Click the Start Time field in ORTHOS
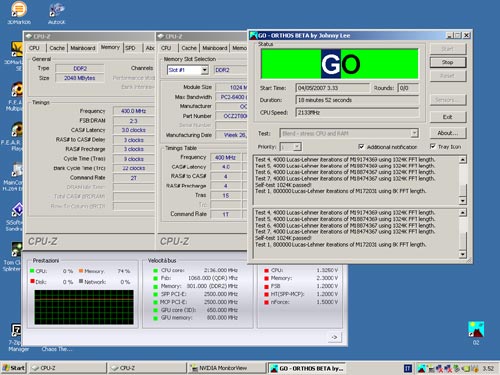This screenshot has height=375, width=500. tap(333, 88)
